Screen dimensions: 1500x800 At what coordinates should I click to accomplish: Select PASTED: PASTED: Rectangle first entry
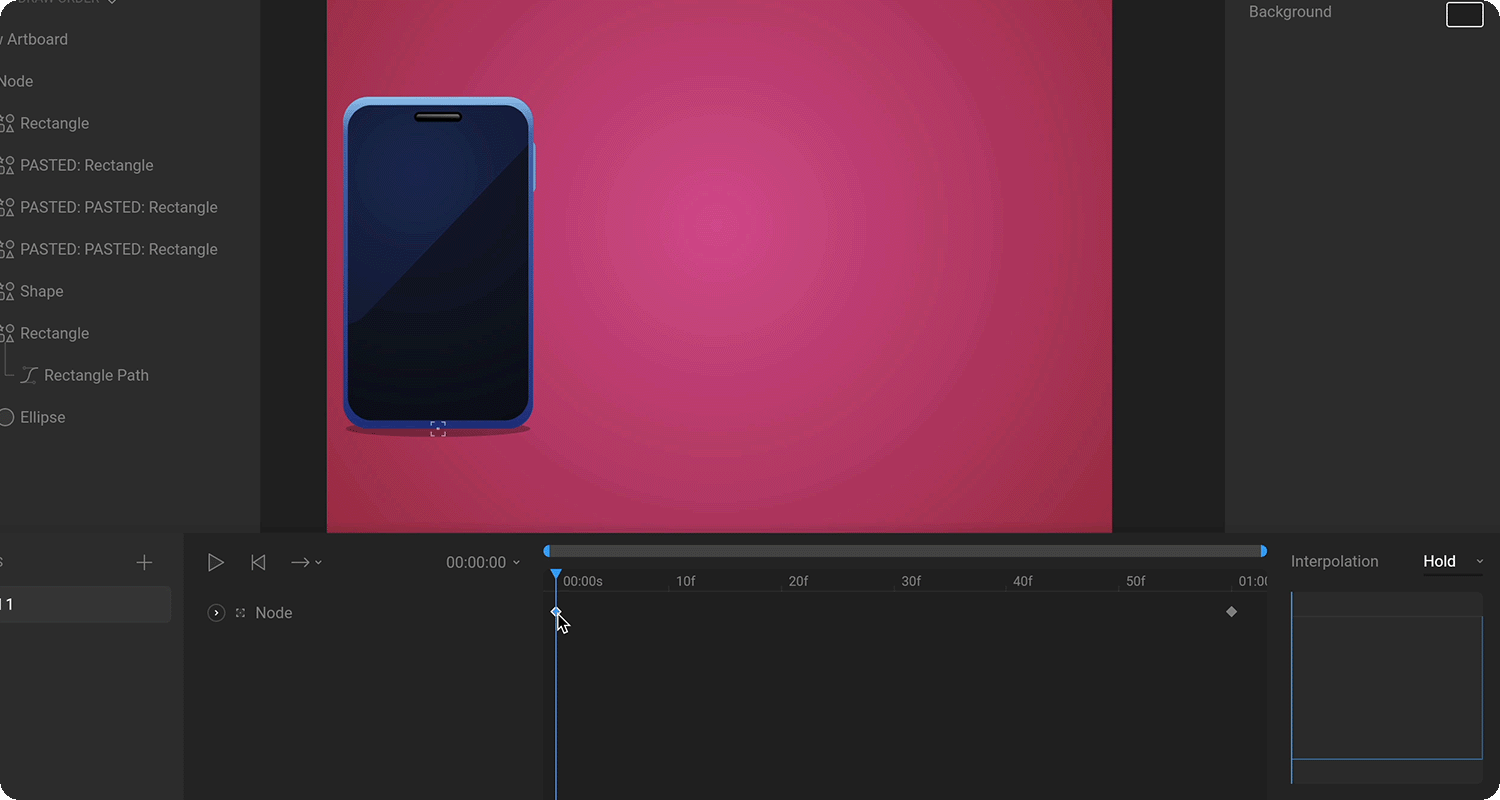118,207
